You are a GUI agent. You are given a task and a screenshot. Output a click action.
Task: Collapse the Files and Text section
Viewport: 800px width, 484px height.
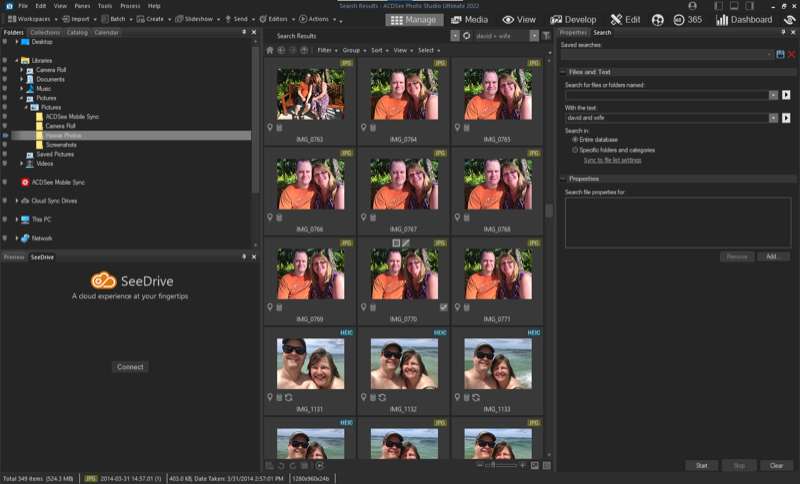click(564, 72)
